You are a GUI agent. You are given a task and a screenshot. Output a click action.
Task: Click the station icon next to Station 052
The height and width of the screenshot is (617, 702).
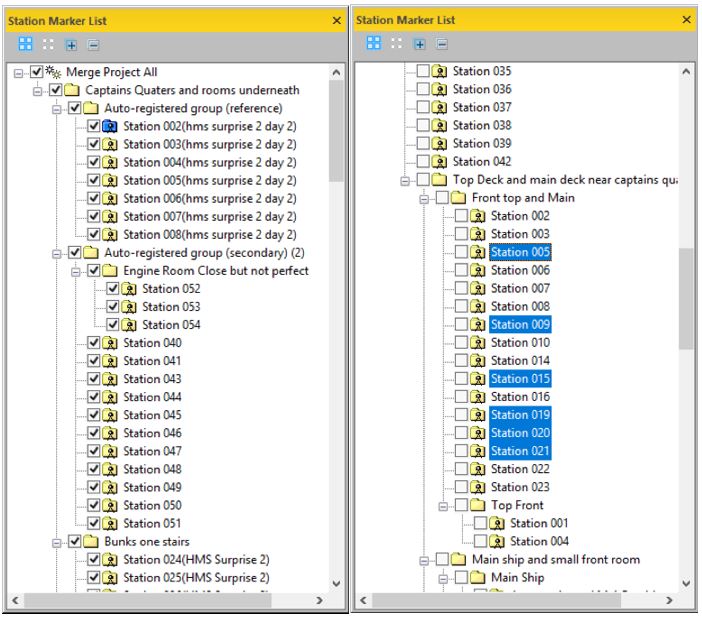[129, 289]
